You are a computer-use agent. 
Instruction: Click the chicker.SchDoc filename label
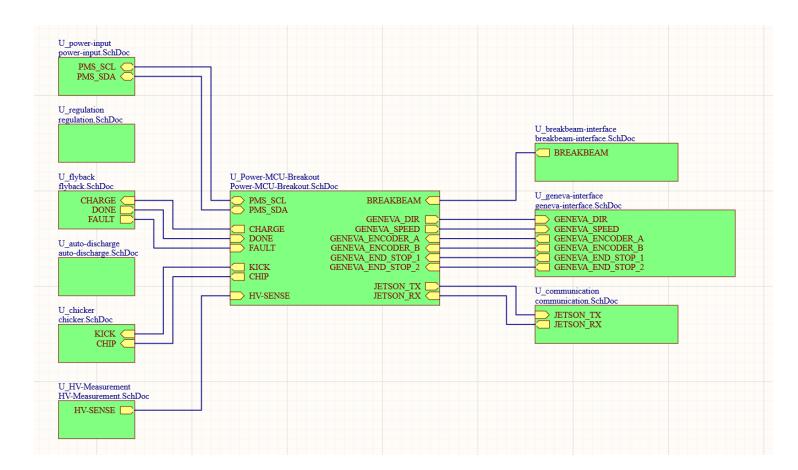(x=86, y=319)
